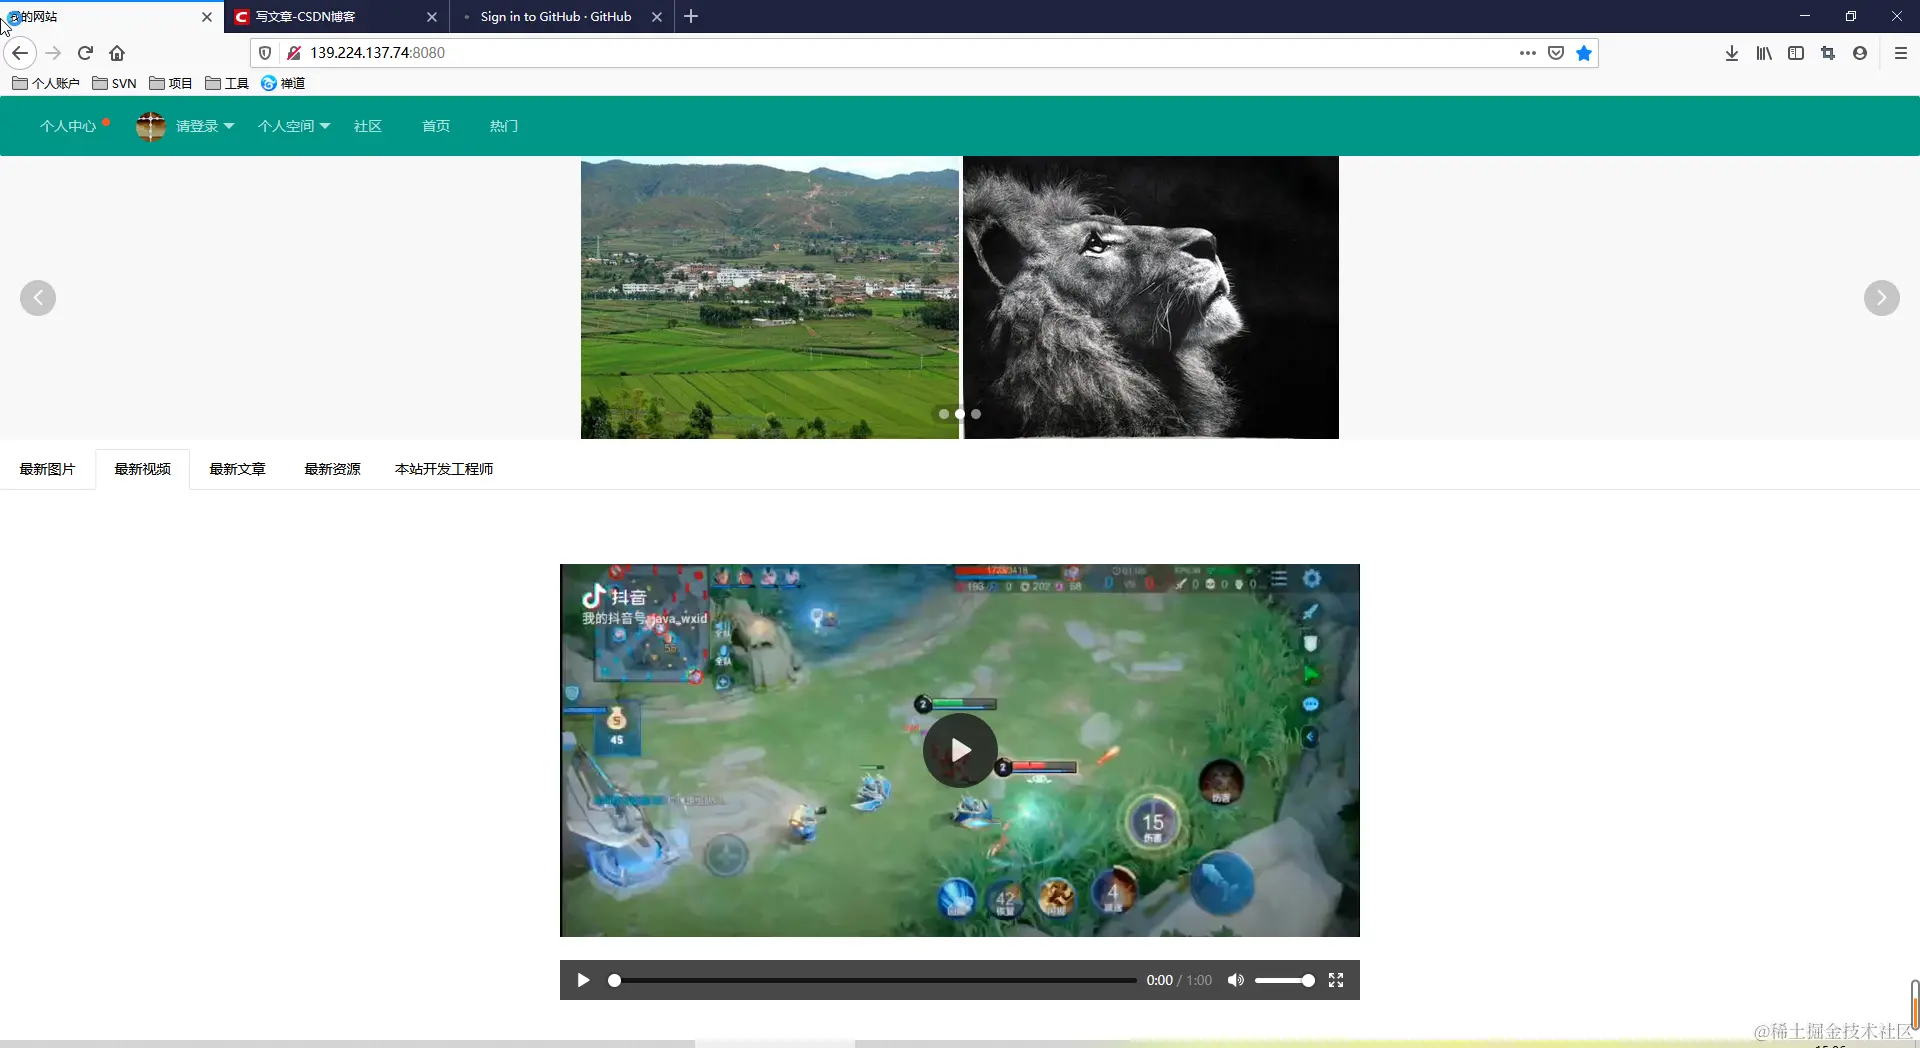Close the 写文章-CSDN博客 tab
Image resolution: width=1920 pixels, height=1048 pixels.
tap(432, 17)
